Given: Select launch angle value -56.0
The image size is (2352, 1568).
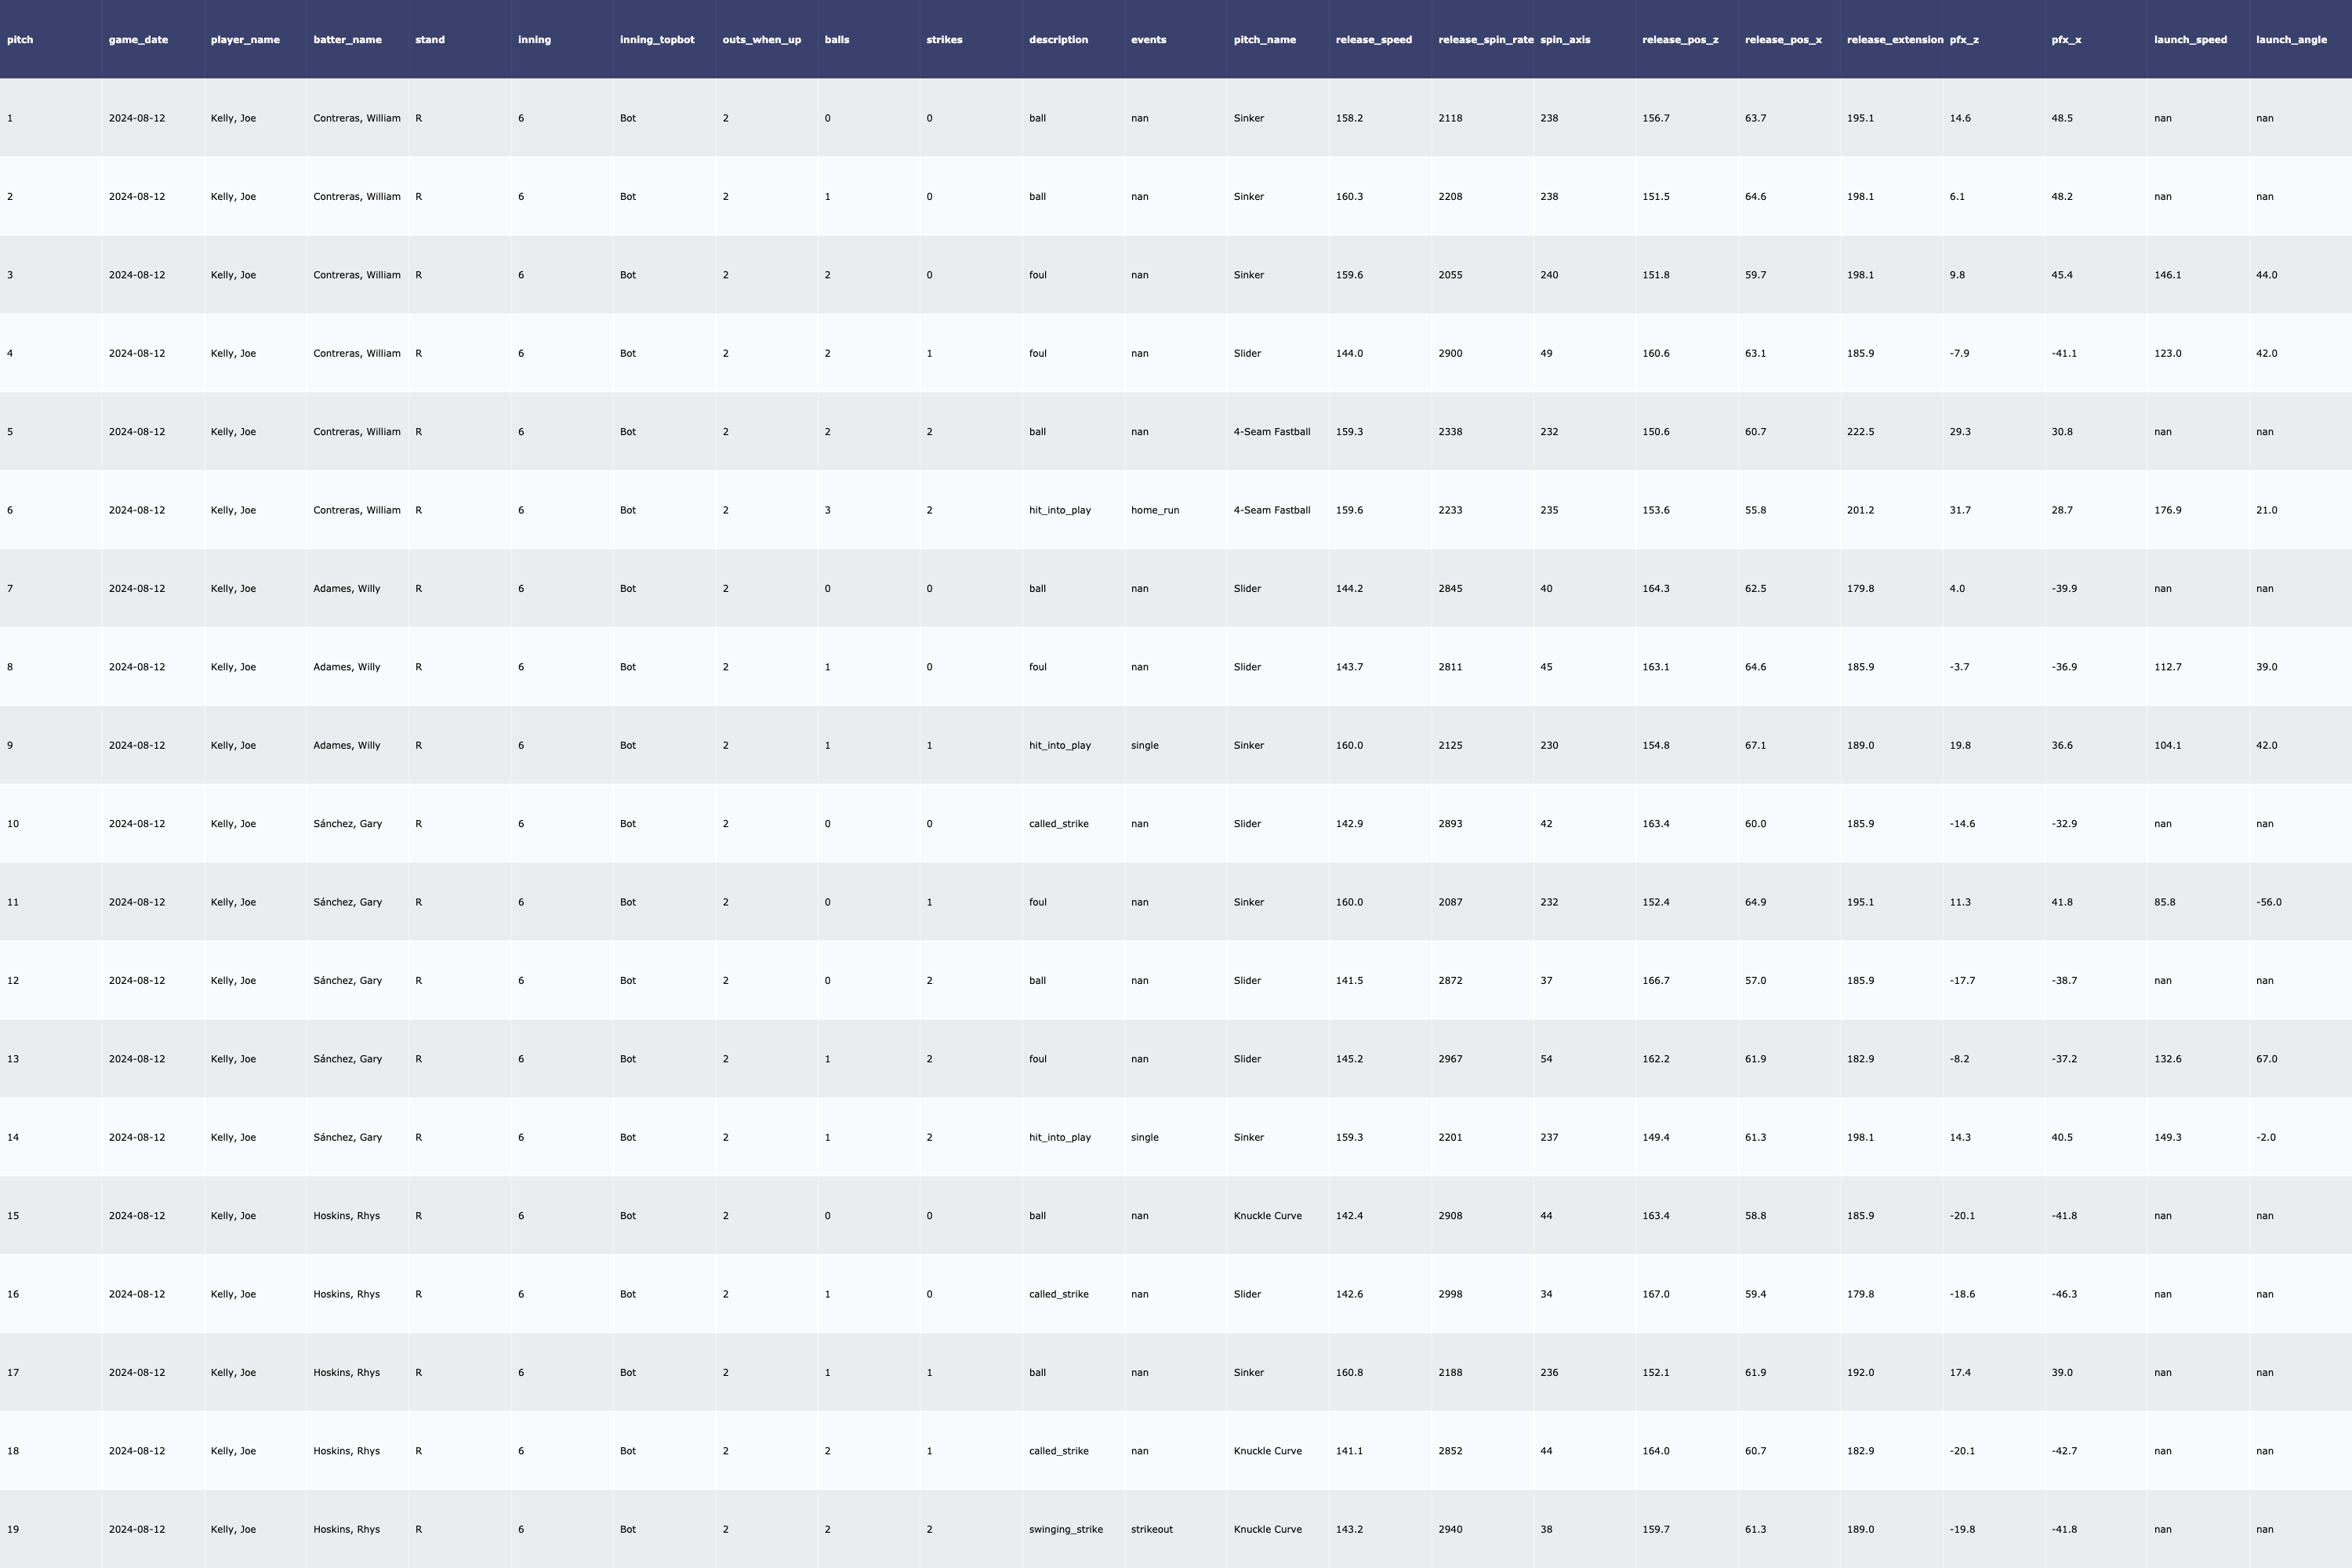Looking at the screenshot, I should [2268, 902].
